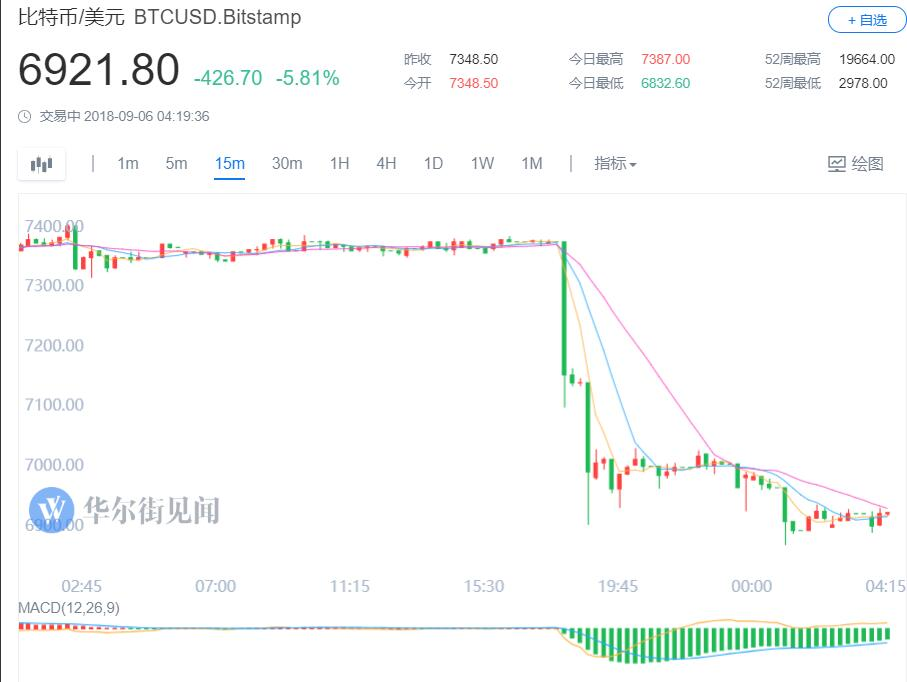The image size is (907, 682).
Task: Expand the 指标 indicators dropdown
Action: [615, 164]
